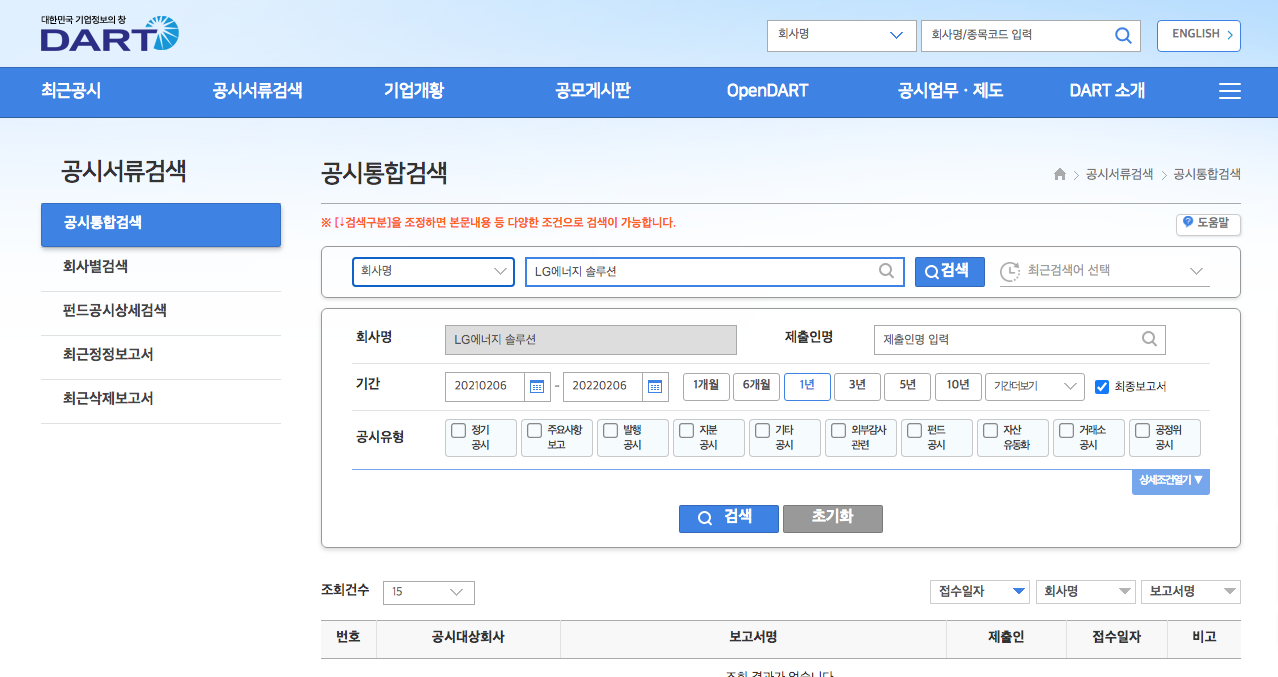
Task: Click the 도움말 help button
Action: click(x=1208, y=224)
